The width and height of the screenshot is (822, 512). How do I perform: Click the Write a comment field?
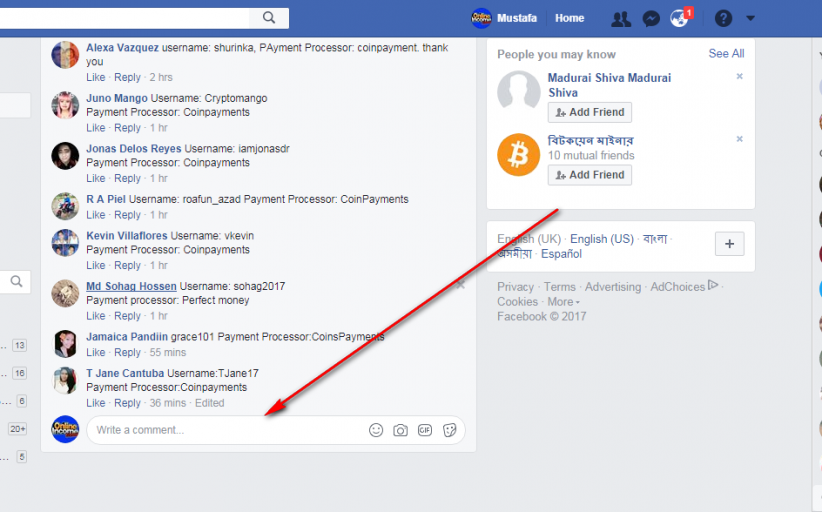pos(225,430)
